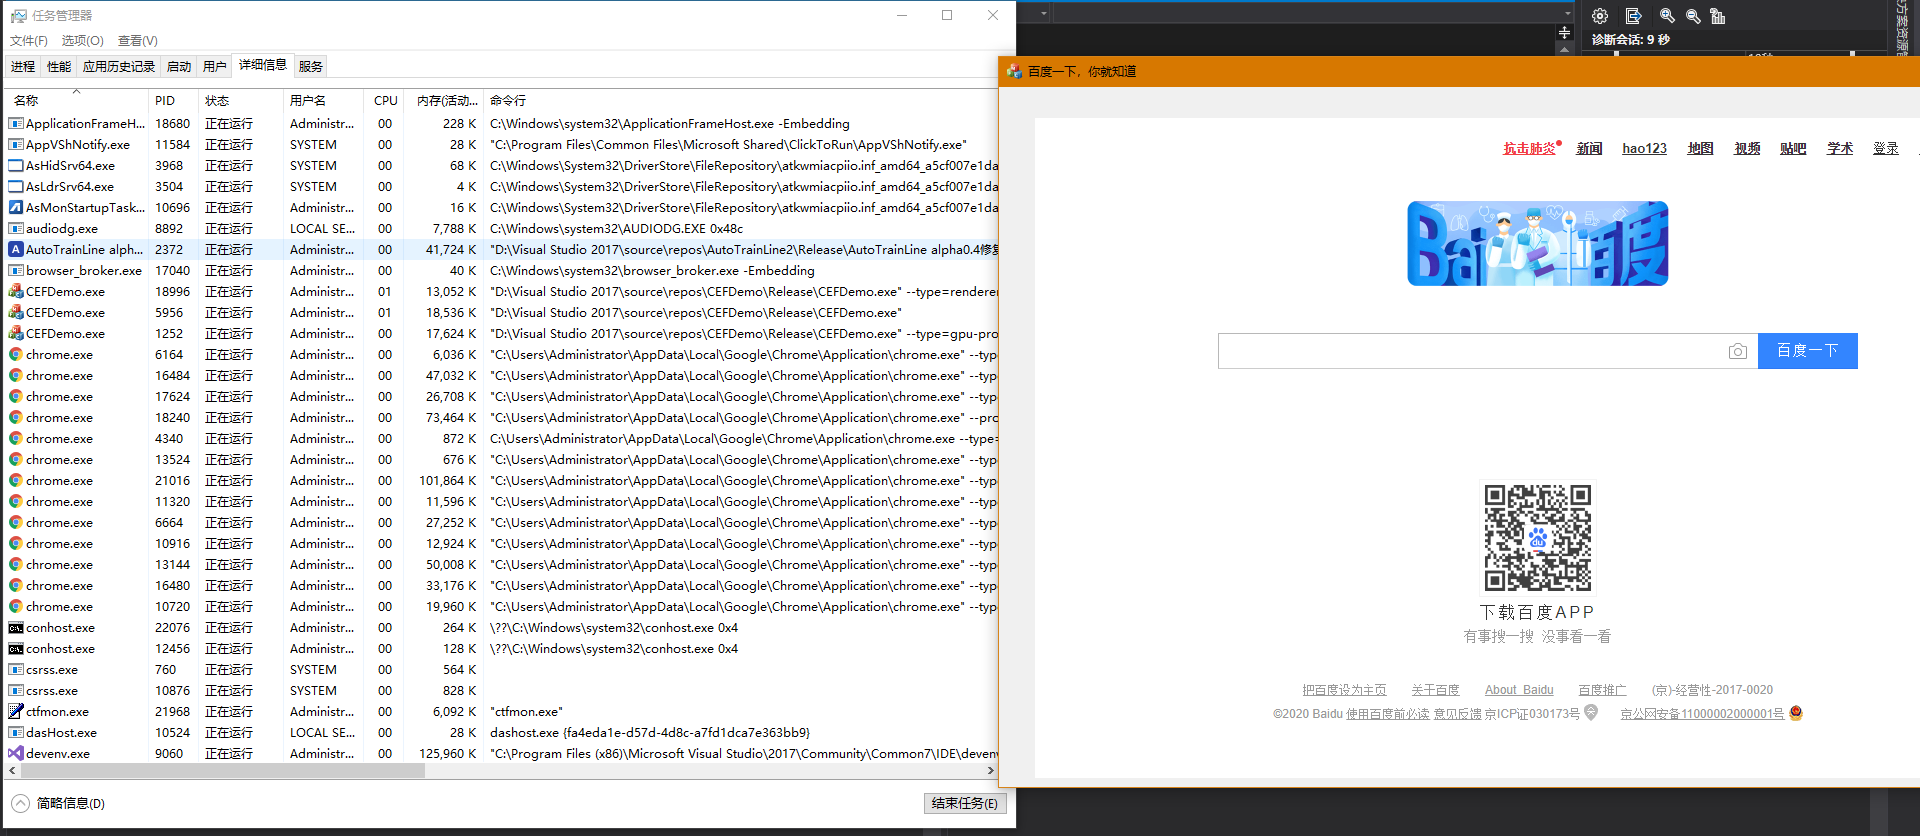Switch to the 性能 tab

point(59,66)
